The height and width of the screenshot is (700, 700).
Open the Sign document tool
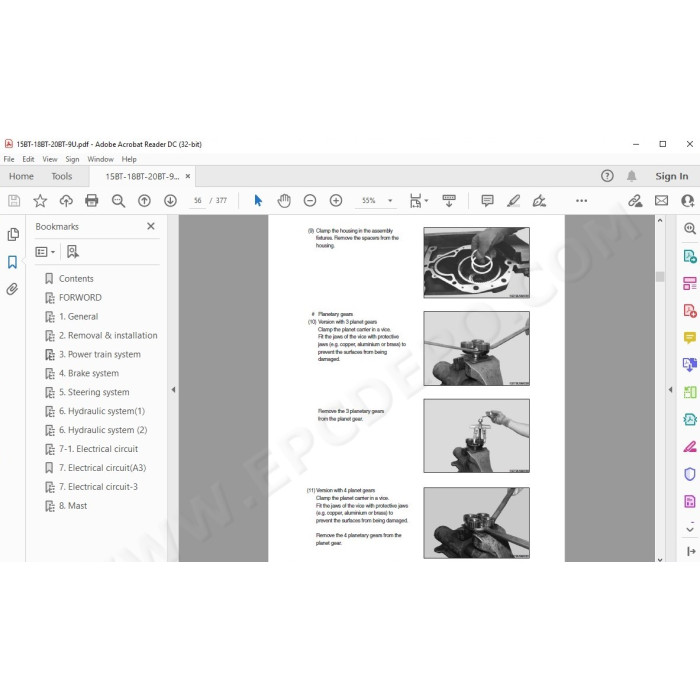[x=539, y=201]
